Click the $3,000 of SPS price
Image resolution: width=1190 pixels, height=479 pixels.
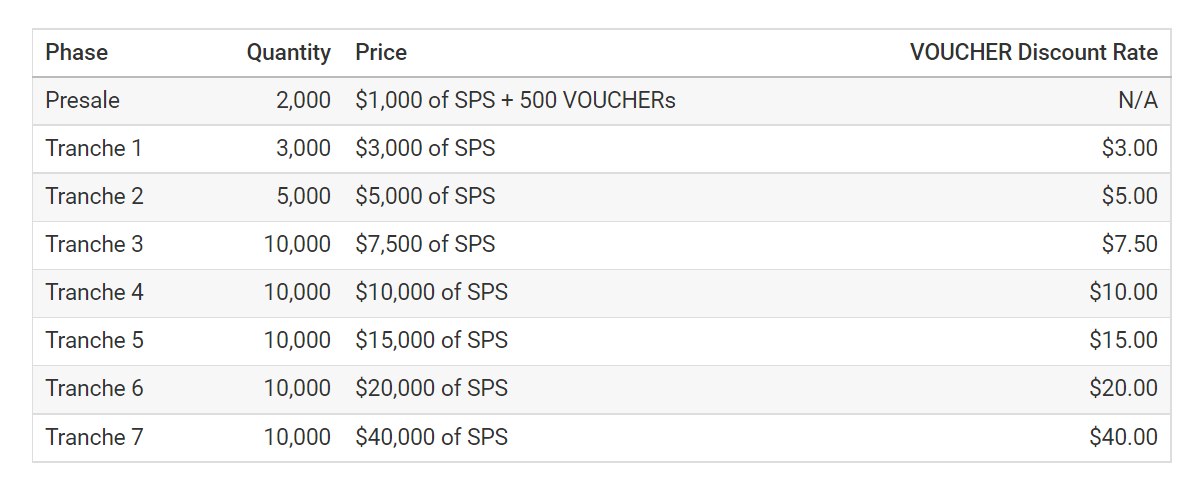point(425,148)
